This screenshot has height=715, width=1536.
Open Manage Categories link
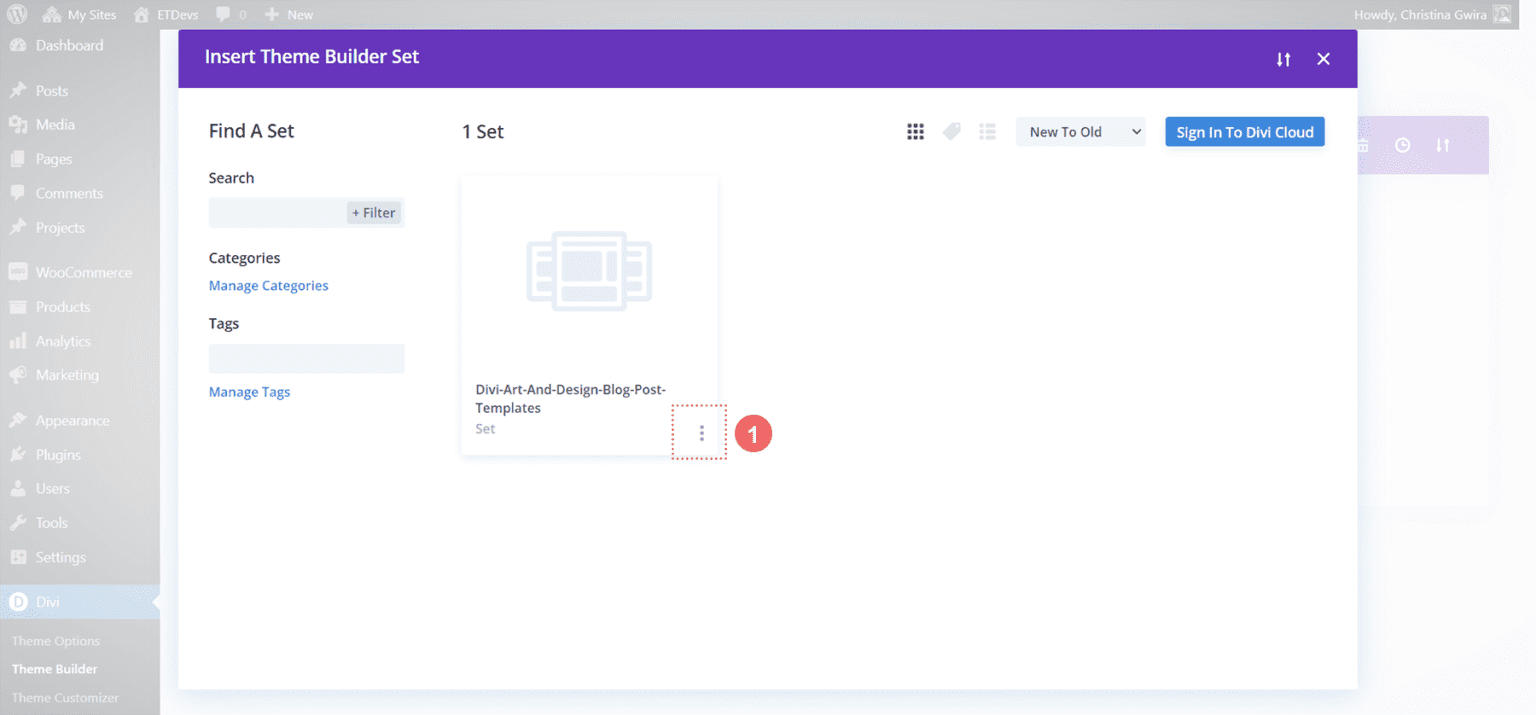pos(268,285)
